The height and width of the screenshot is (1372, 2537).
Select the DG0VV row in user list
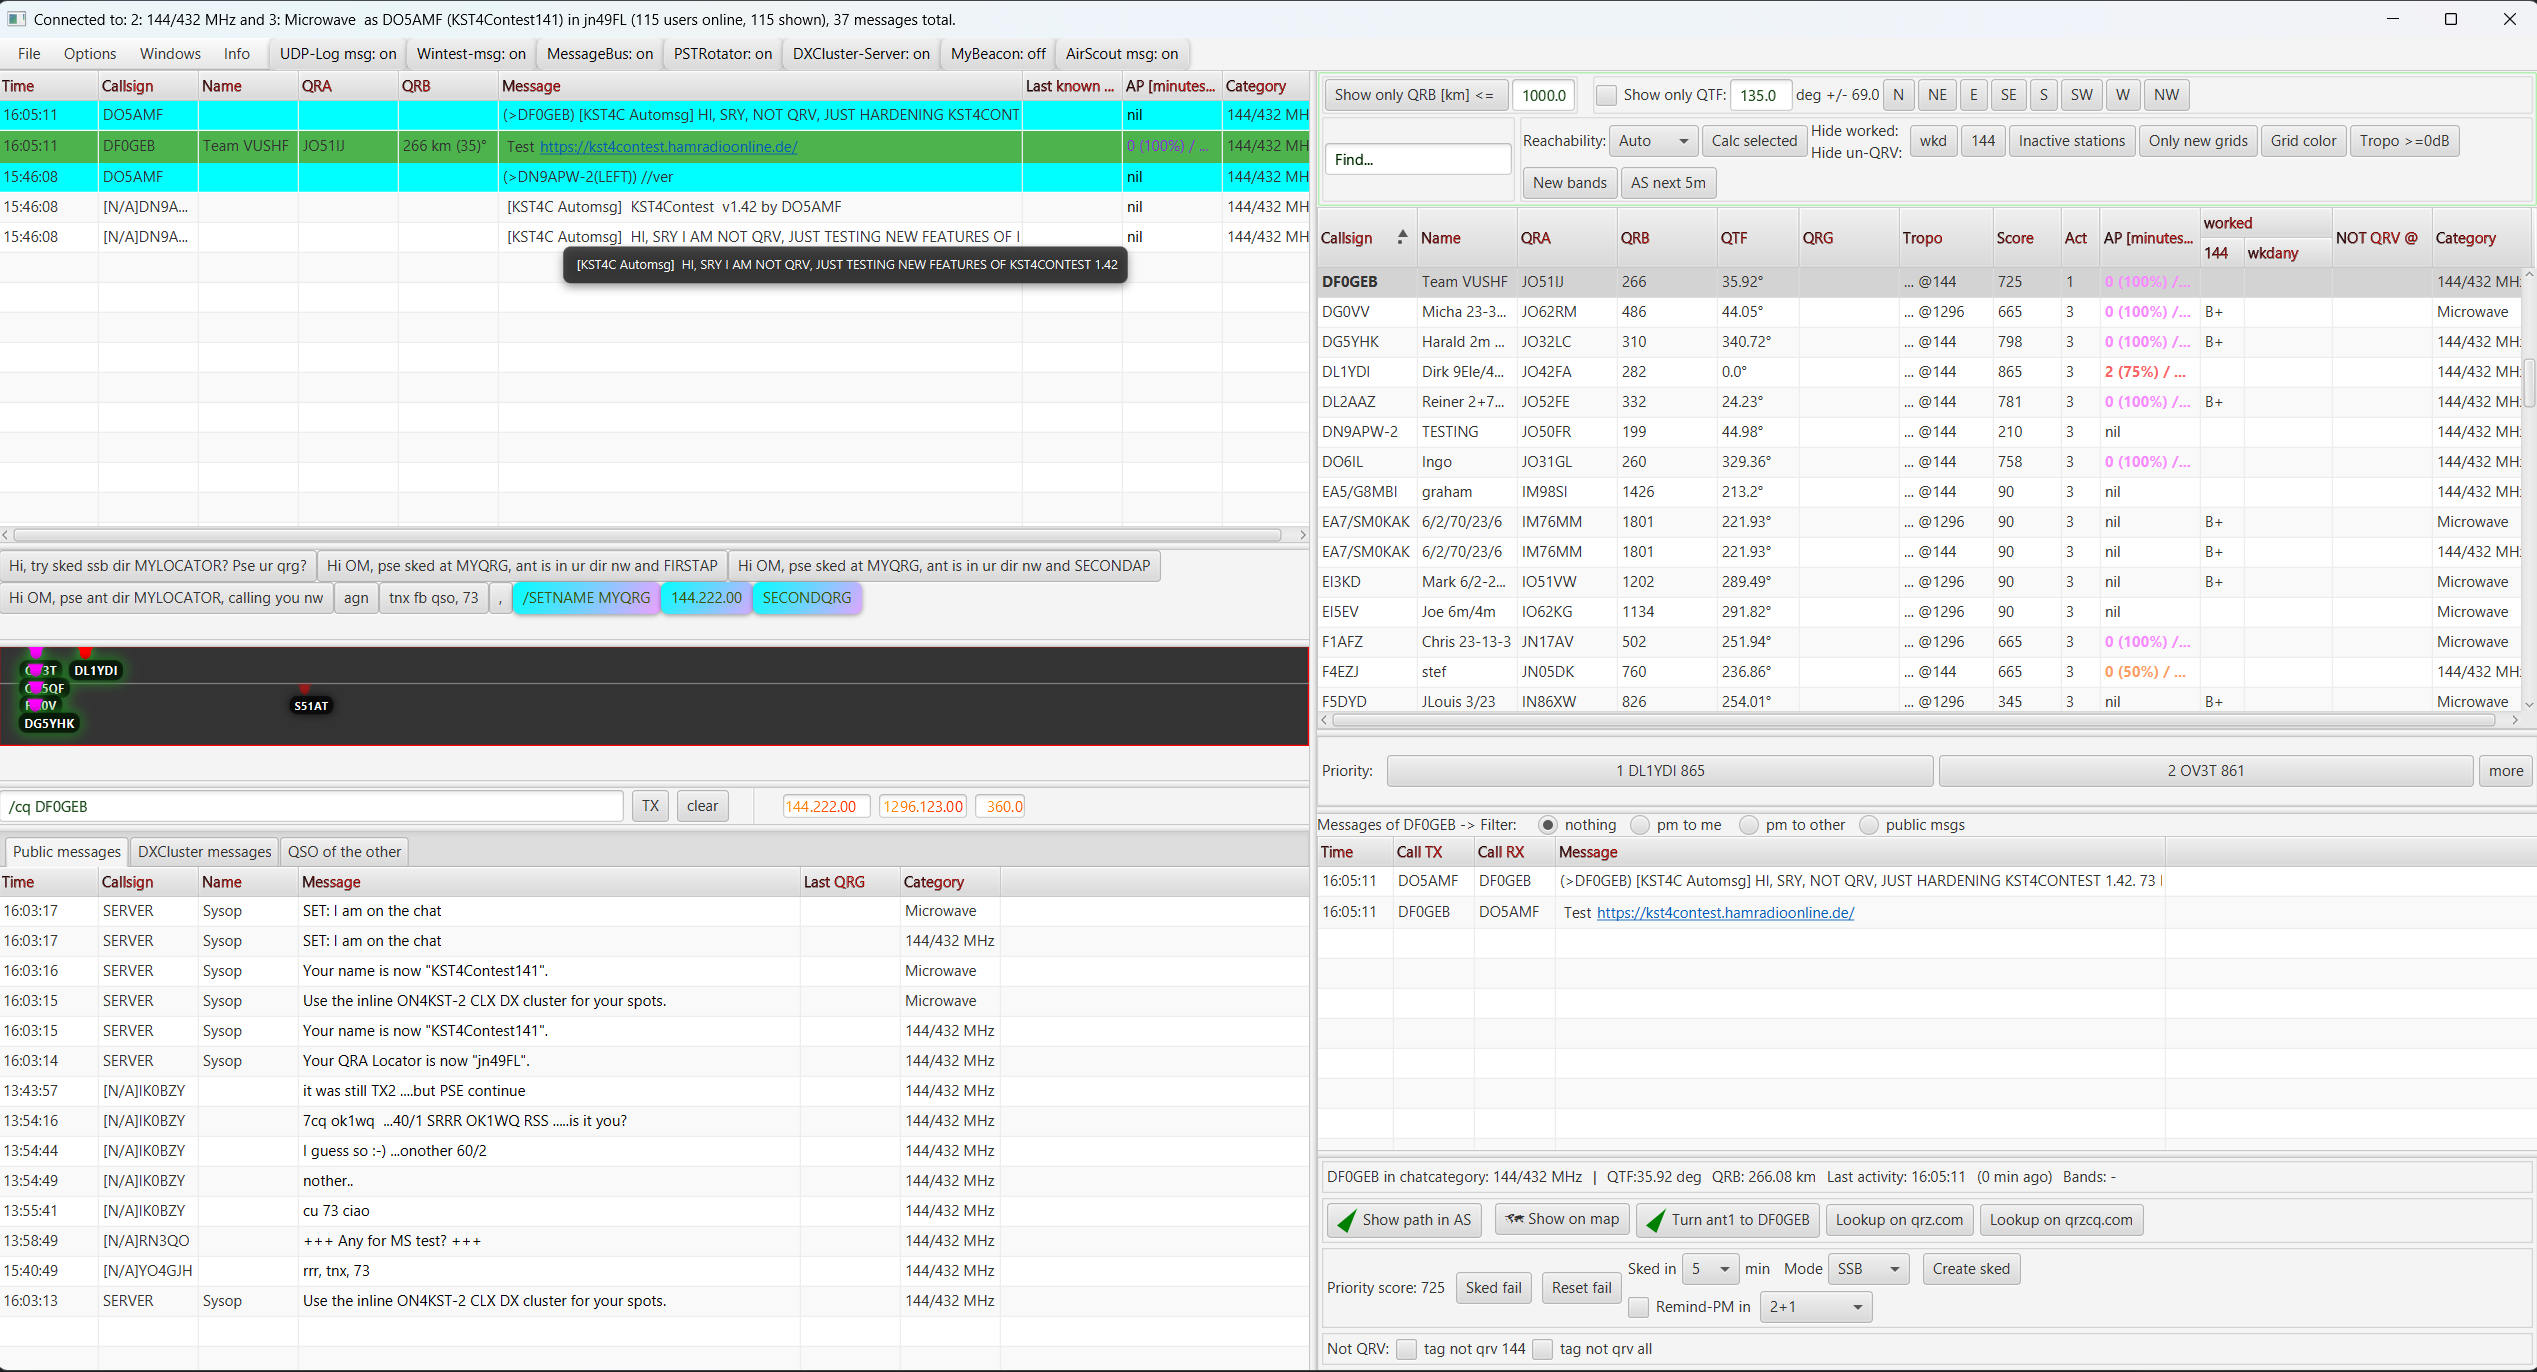pyautogui.click(x=1920, y=312)
